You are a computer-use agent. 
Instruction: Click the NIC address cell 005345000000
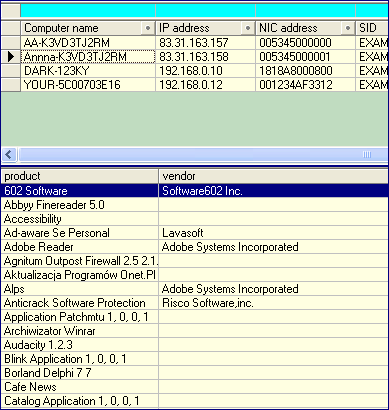pyautogui.click(x=305, y=43)
